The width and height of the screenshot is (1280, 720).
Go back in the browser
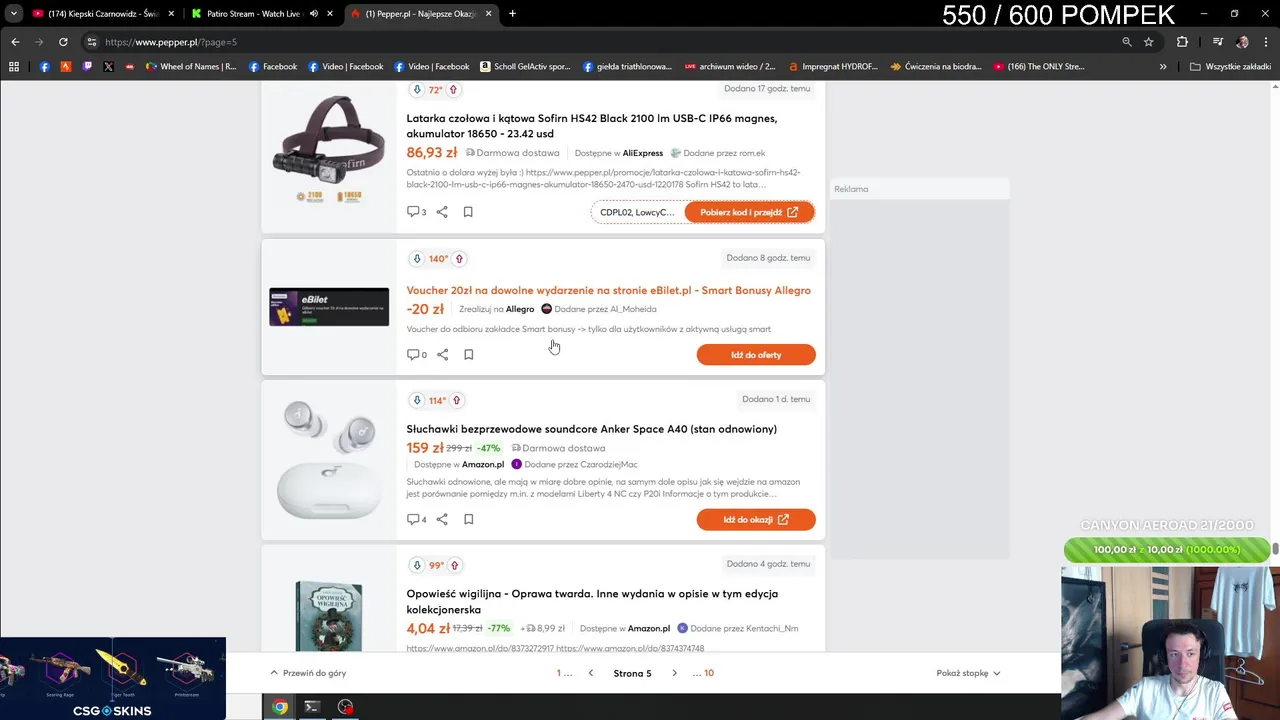click(15, 42)
